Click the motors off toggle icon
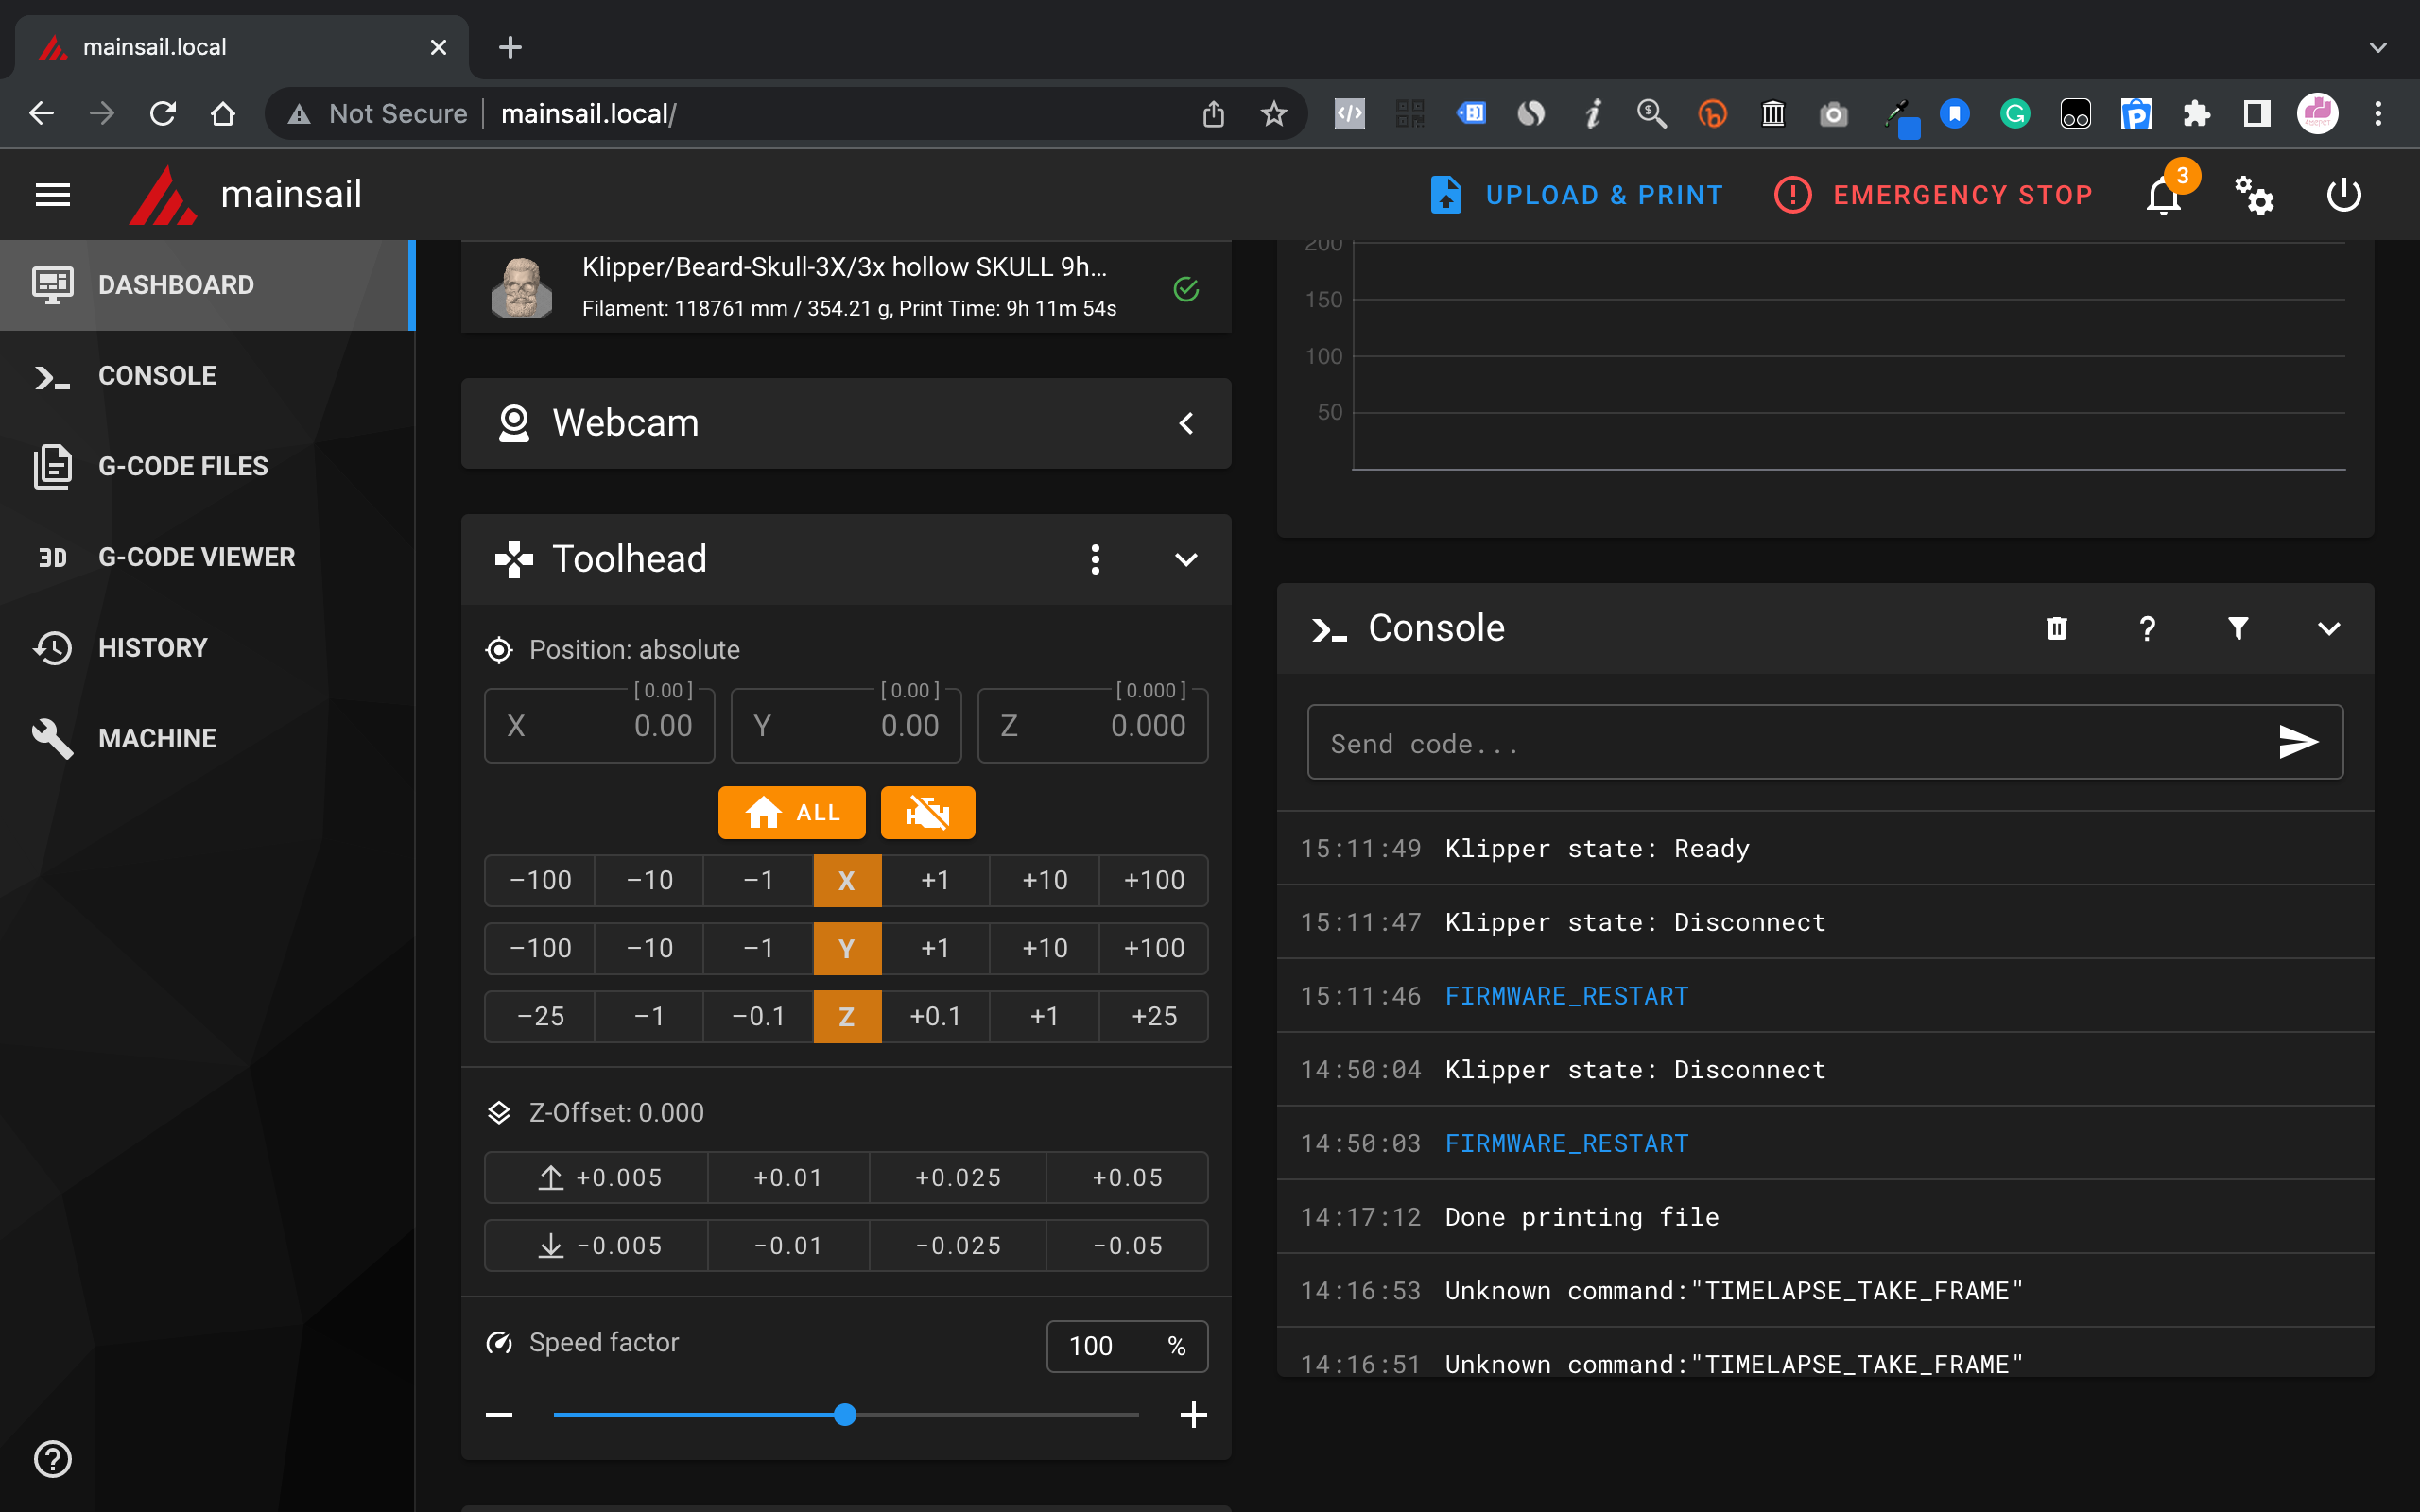 [928, 812]
